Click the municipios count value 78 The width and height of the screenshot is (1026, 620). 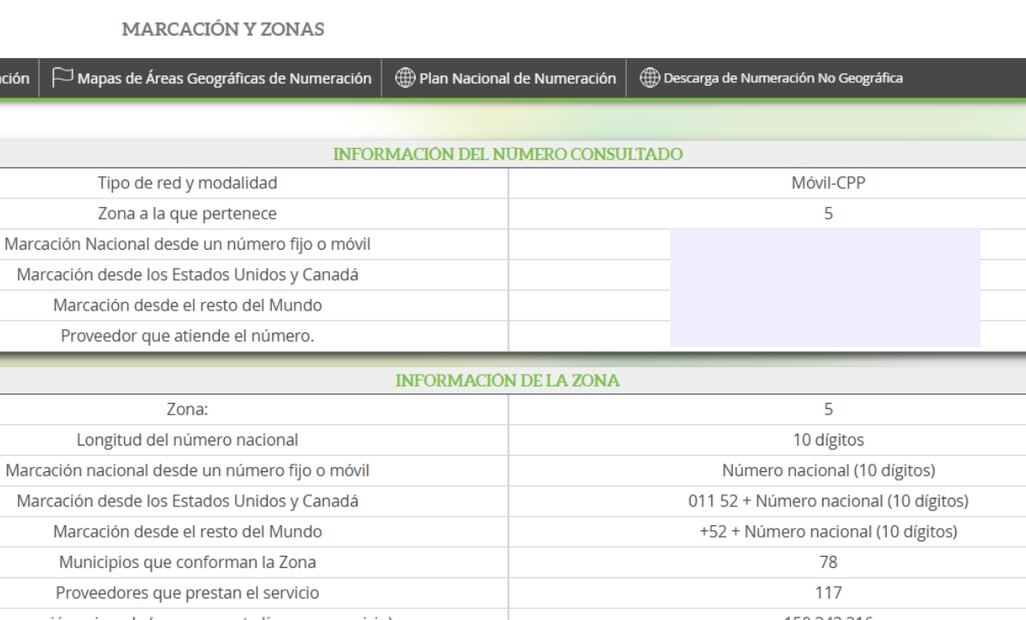828,562
